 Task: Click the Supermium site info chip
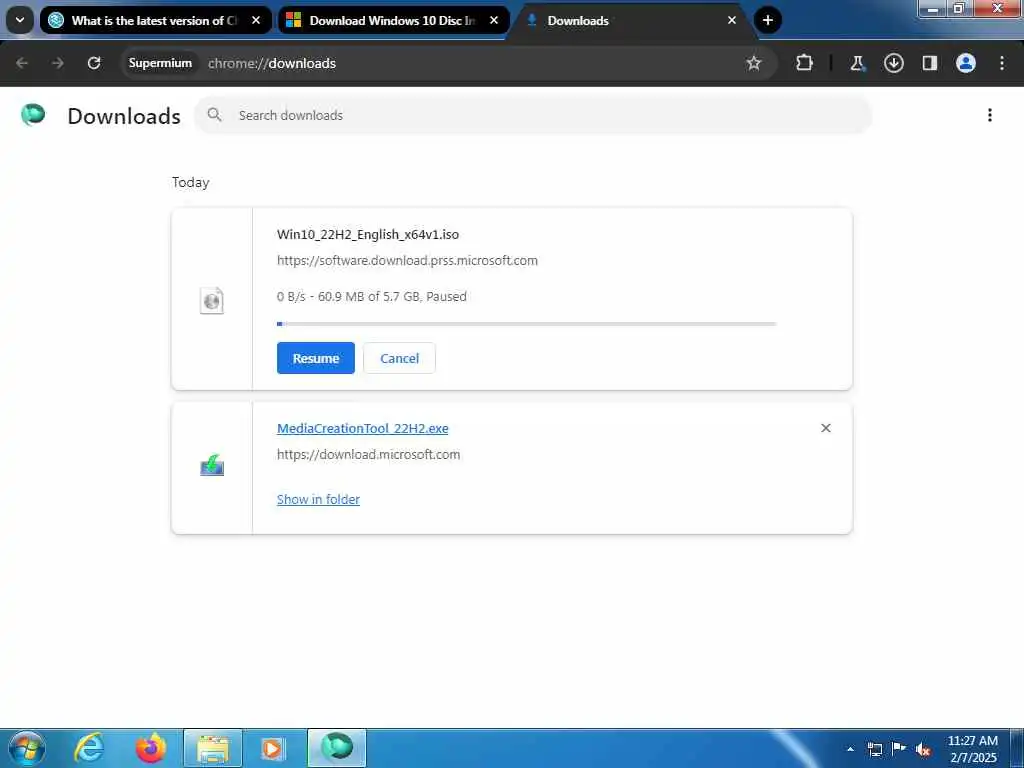coord(160,63)
